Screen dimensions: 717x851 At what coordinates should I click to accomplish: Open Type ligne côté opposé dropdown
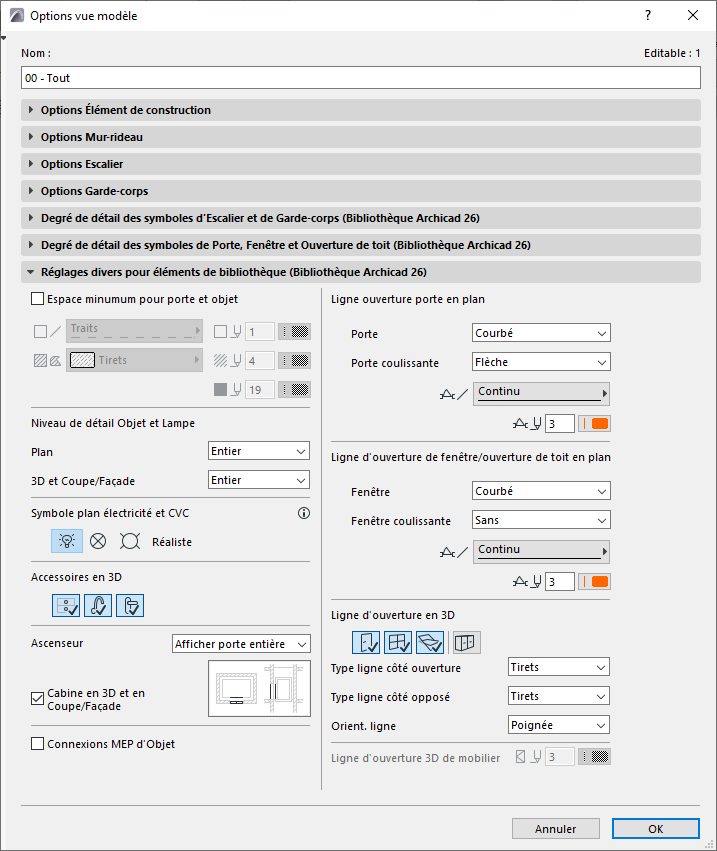pyautogui.click(x=559, y=696)
